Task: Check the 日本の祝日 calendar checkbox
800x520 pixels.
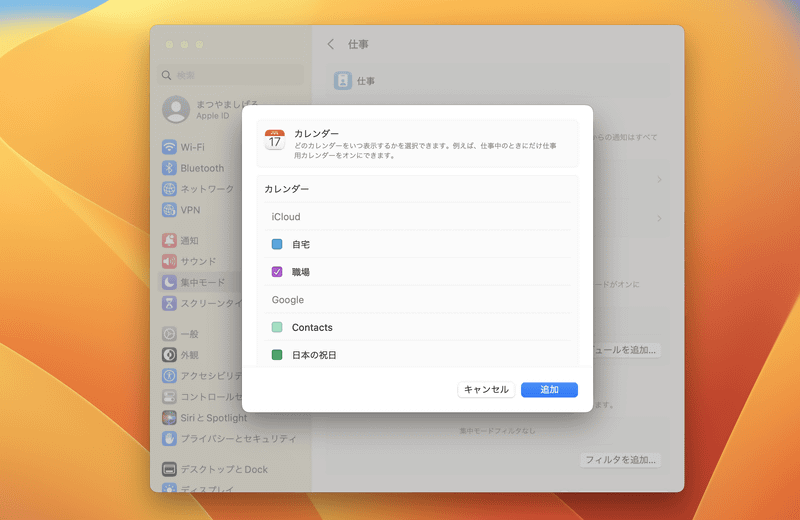Action: [277, 355]
